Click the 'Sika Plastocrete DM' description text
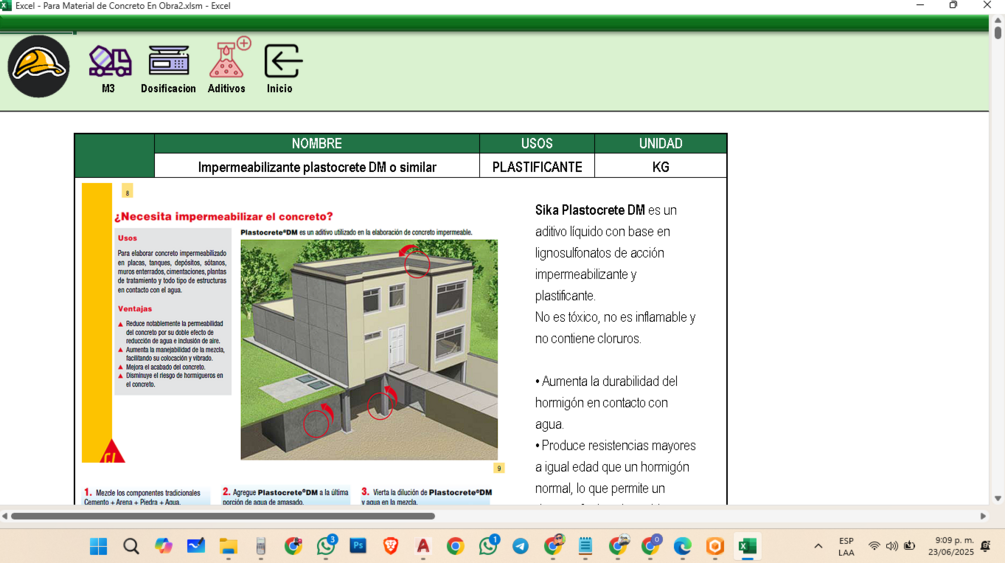The width and height of the screenshot is (1005, 563). click(x=590, y=210)
